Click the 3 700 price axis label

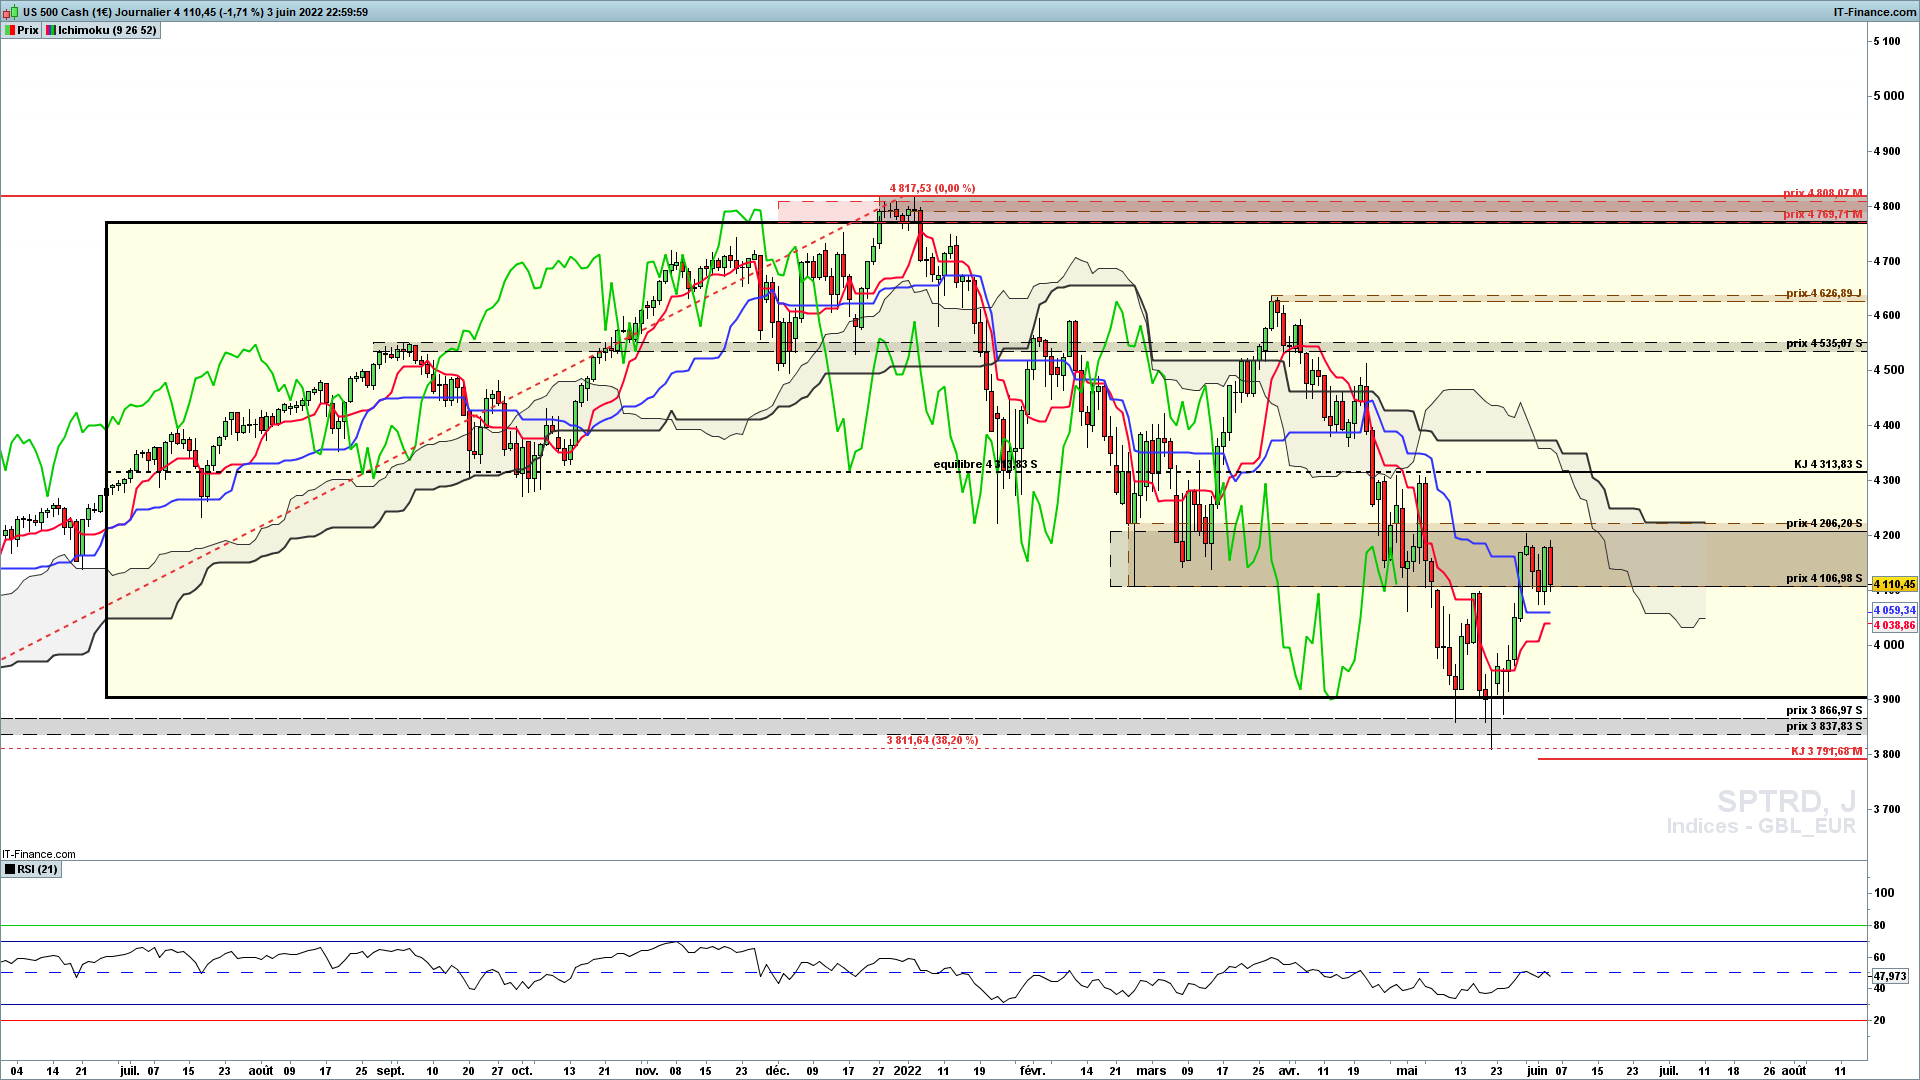1888,809
